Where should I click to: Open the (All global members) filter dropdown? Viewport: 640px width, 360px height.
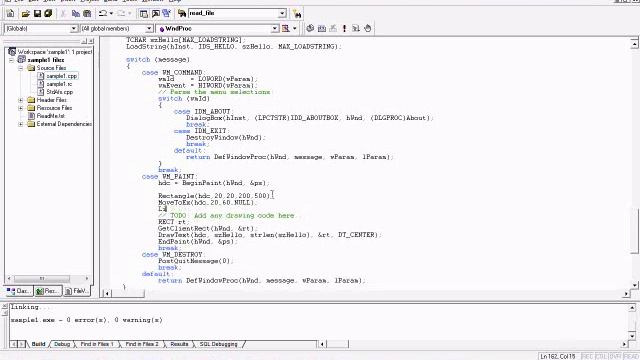pyautogui.click(x=149, y=28)
